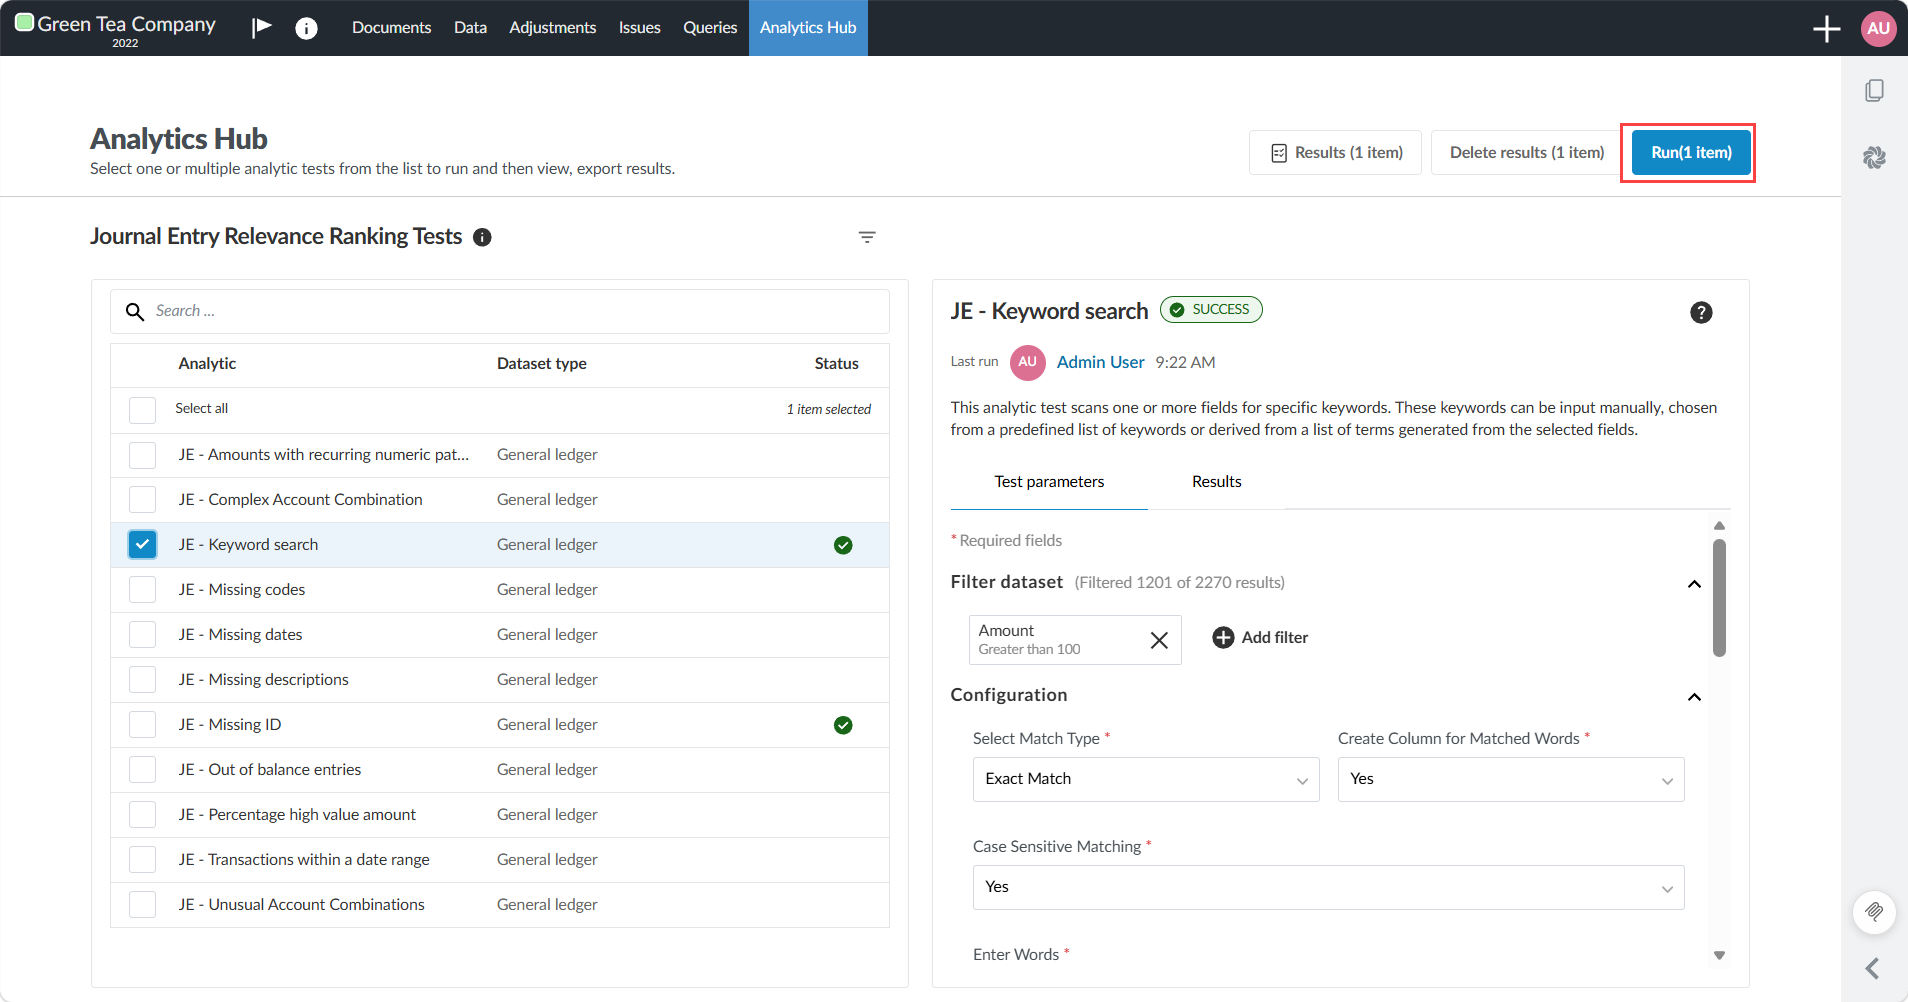Switch to the Results tab

click(1216, 482)
